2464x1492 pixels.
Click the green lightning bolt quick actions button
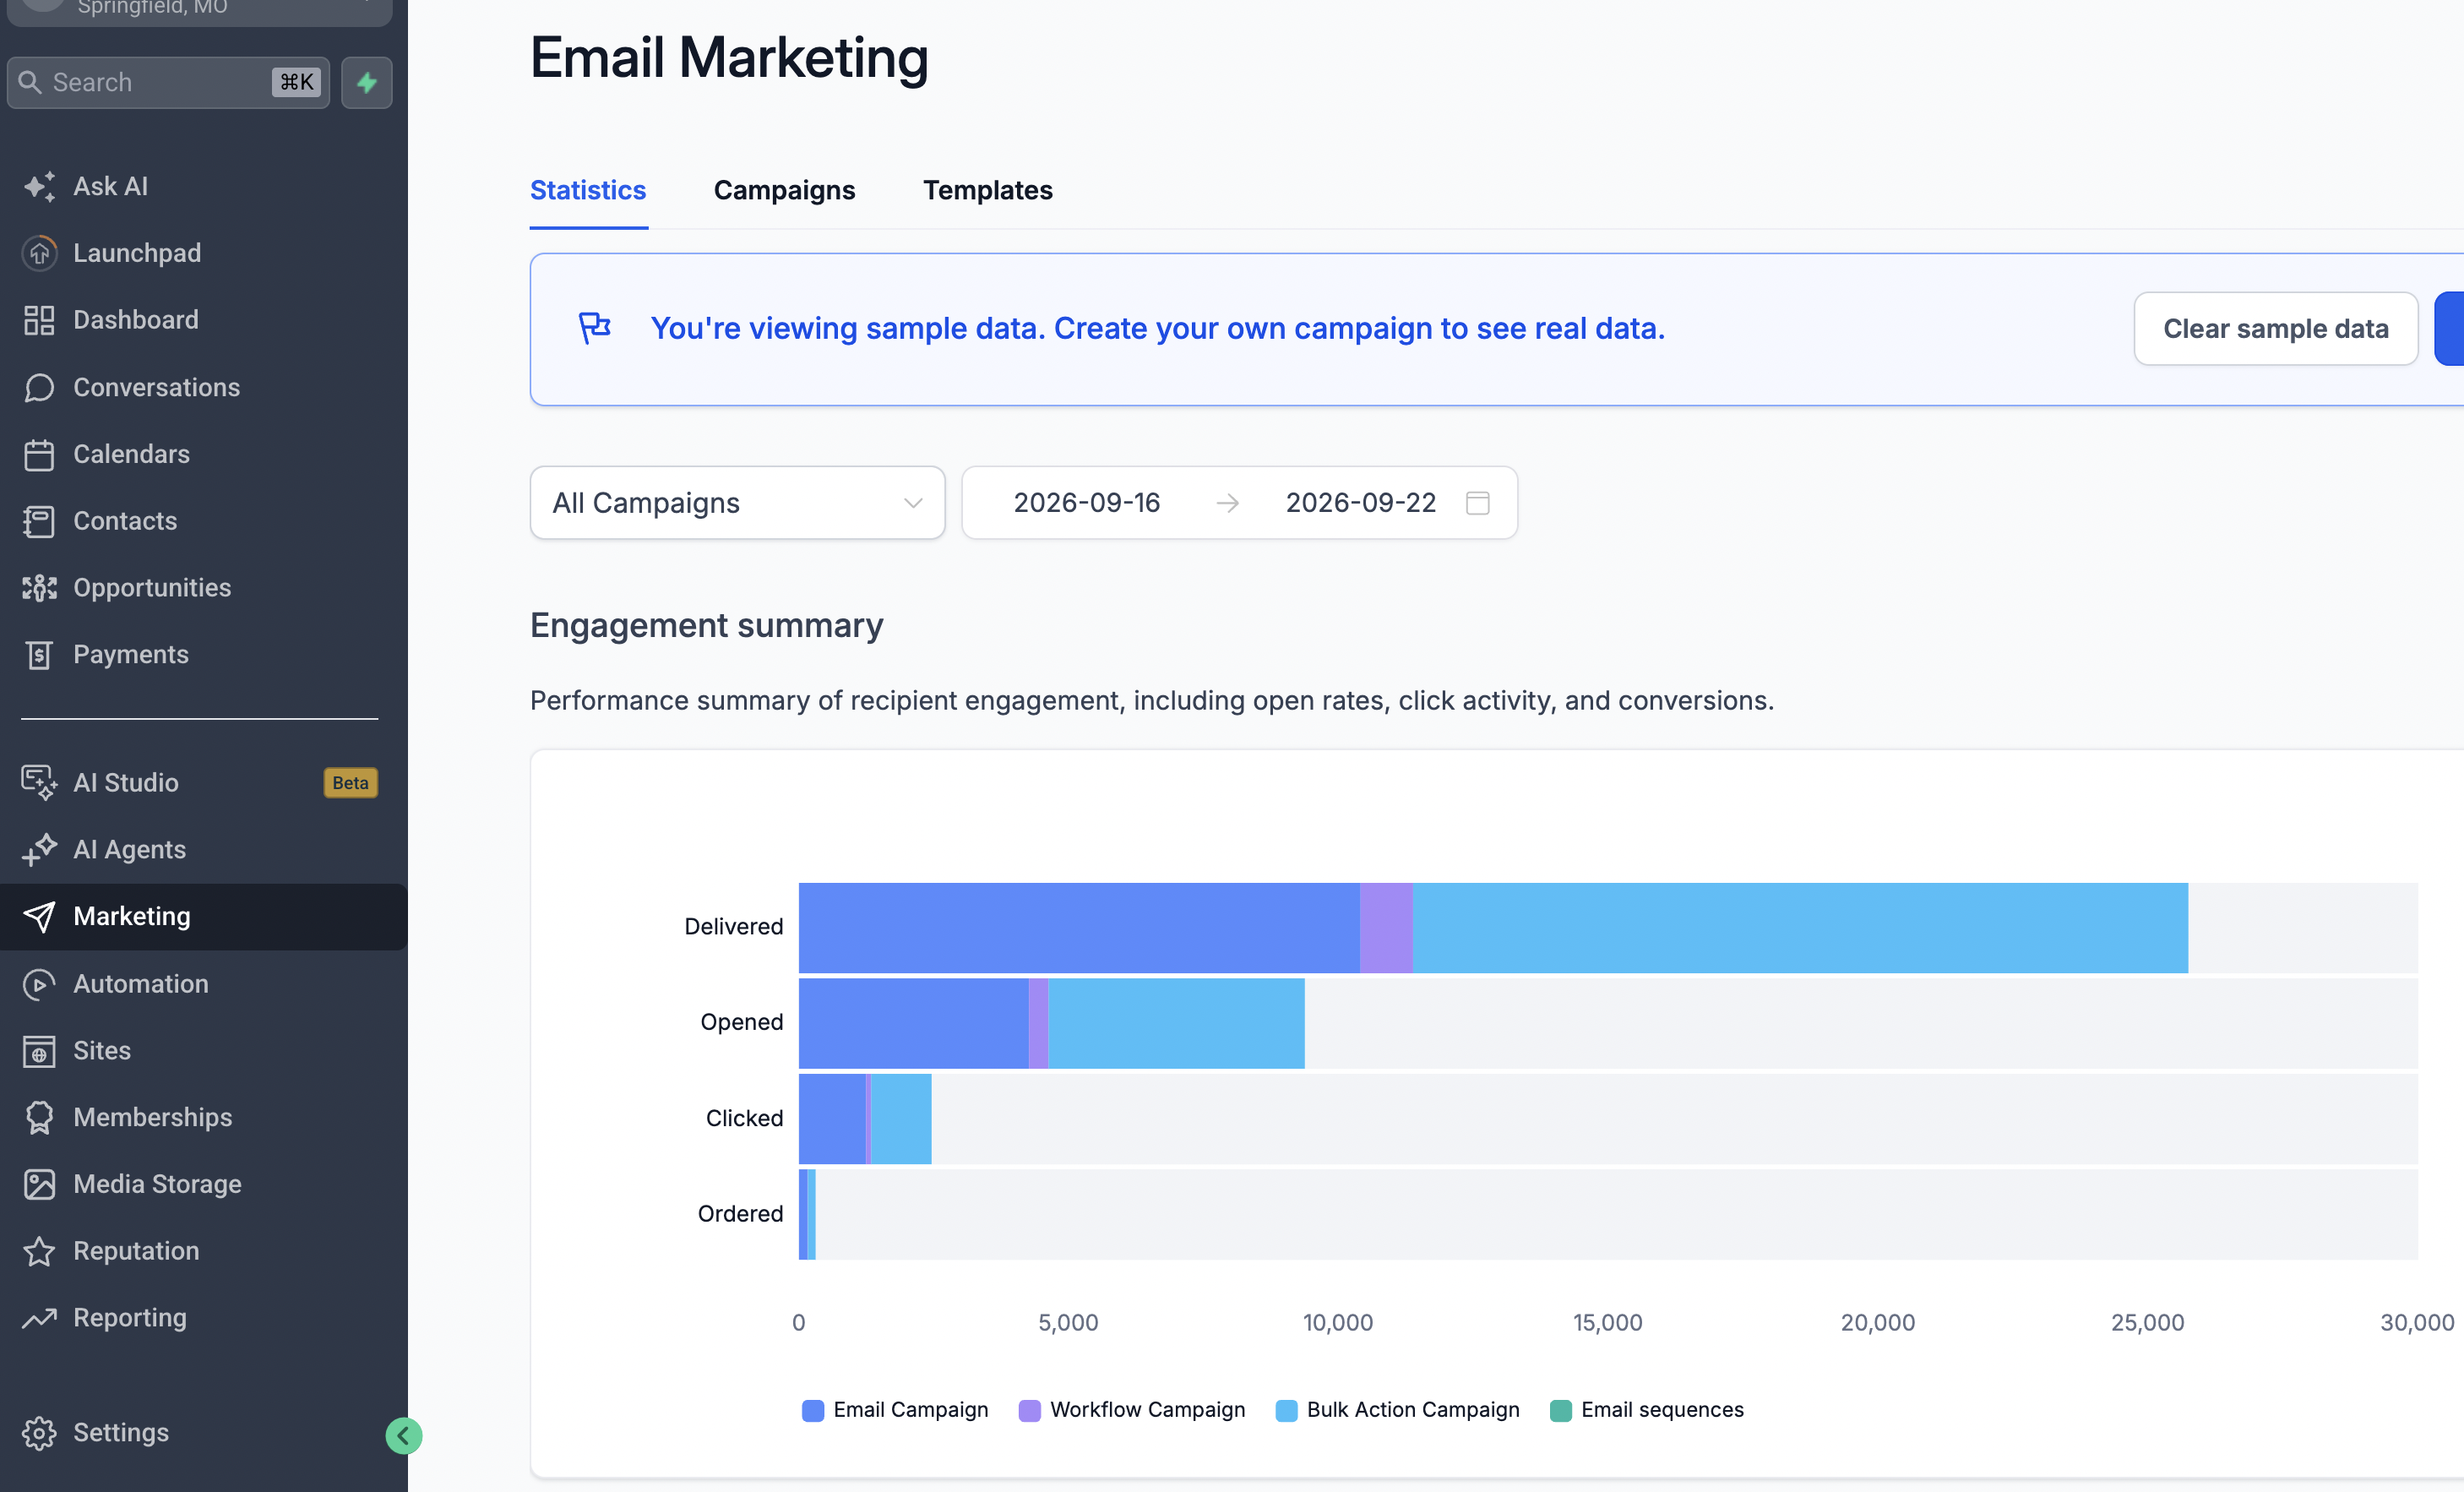[367, 82]
